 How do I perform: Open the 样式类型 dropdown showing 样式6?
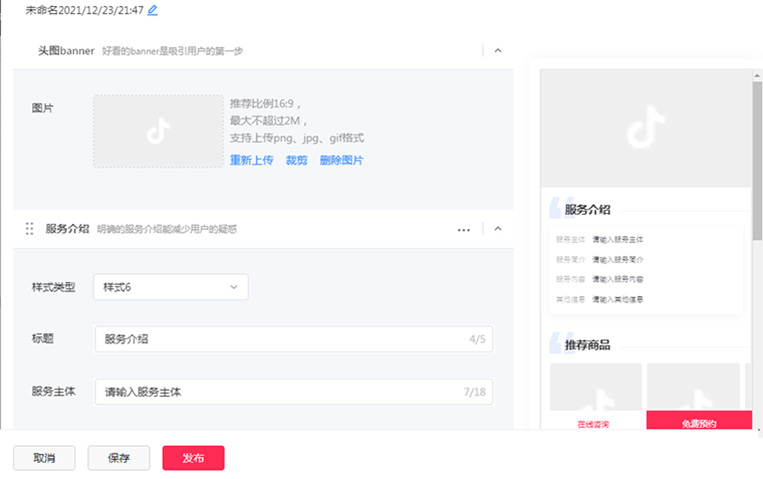[x=171, y=287]
